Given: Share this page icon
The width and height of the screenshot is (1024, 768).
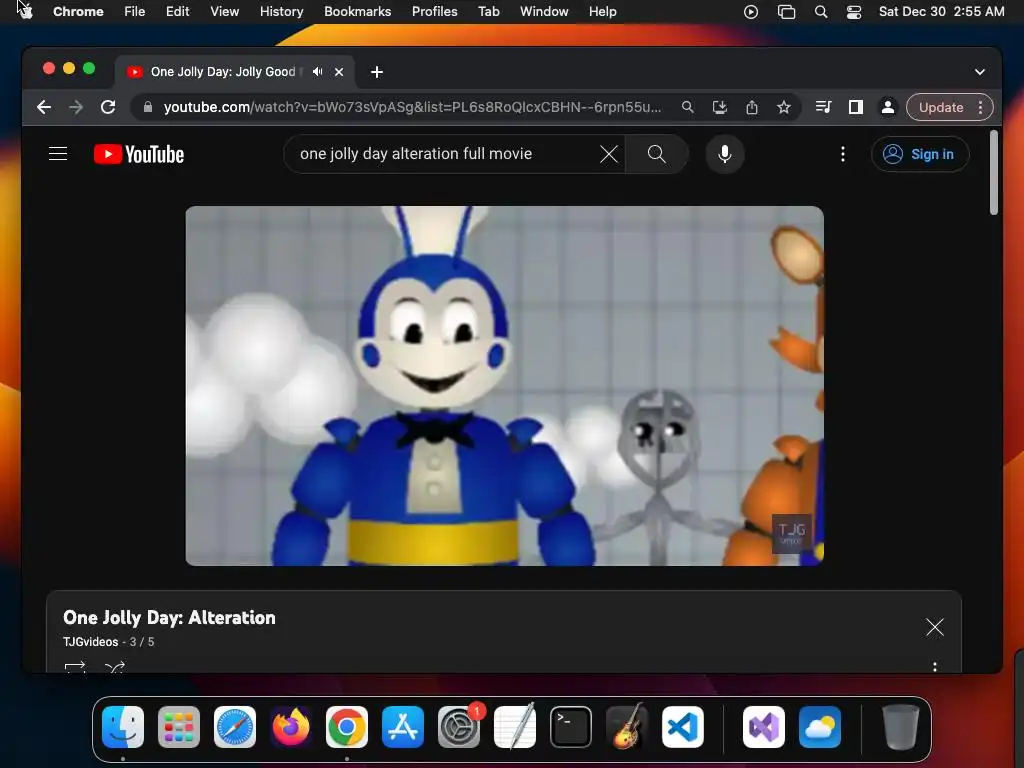Looking at the screenshot, I should coord(752,107).
